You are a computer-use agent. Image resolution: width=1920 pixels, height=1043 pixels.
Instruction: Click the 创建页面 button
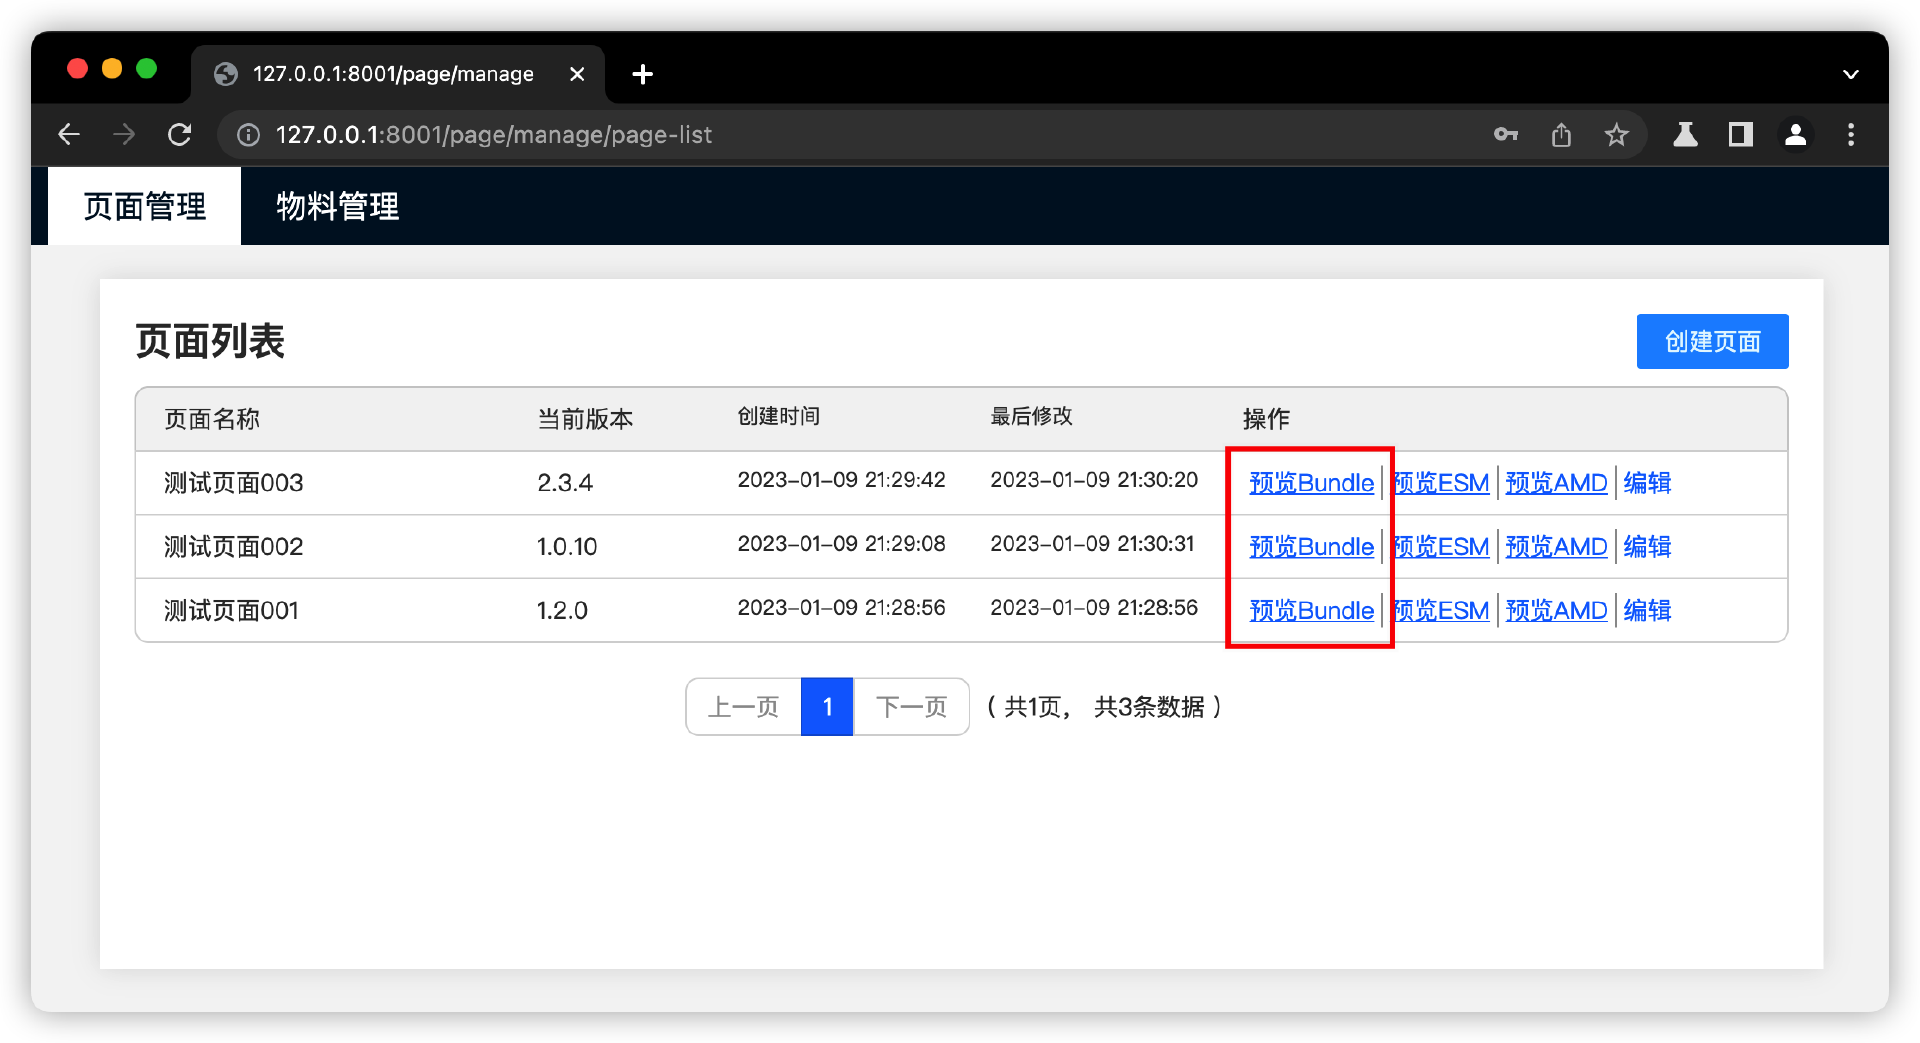point(1711,342)
